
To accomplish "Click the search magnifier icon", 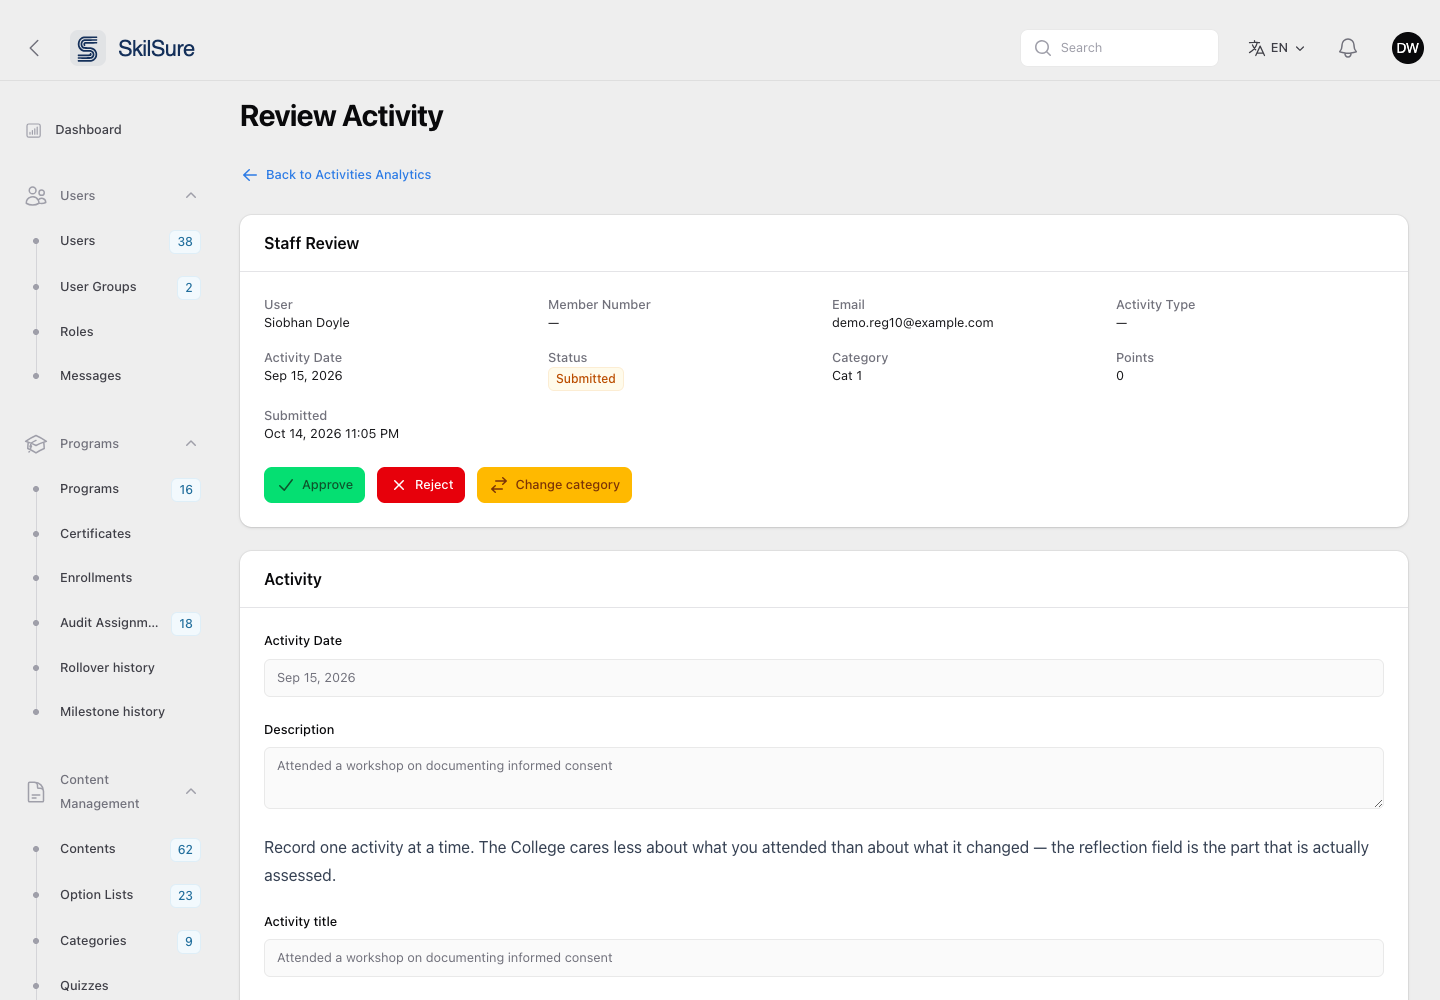I will coord(1043,48).
